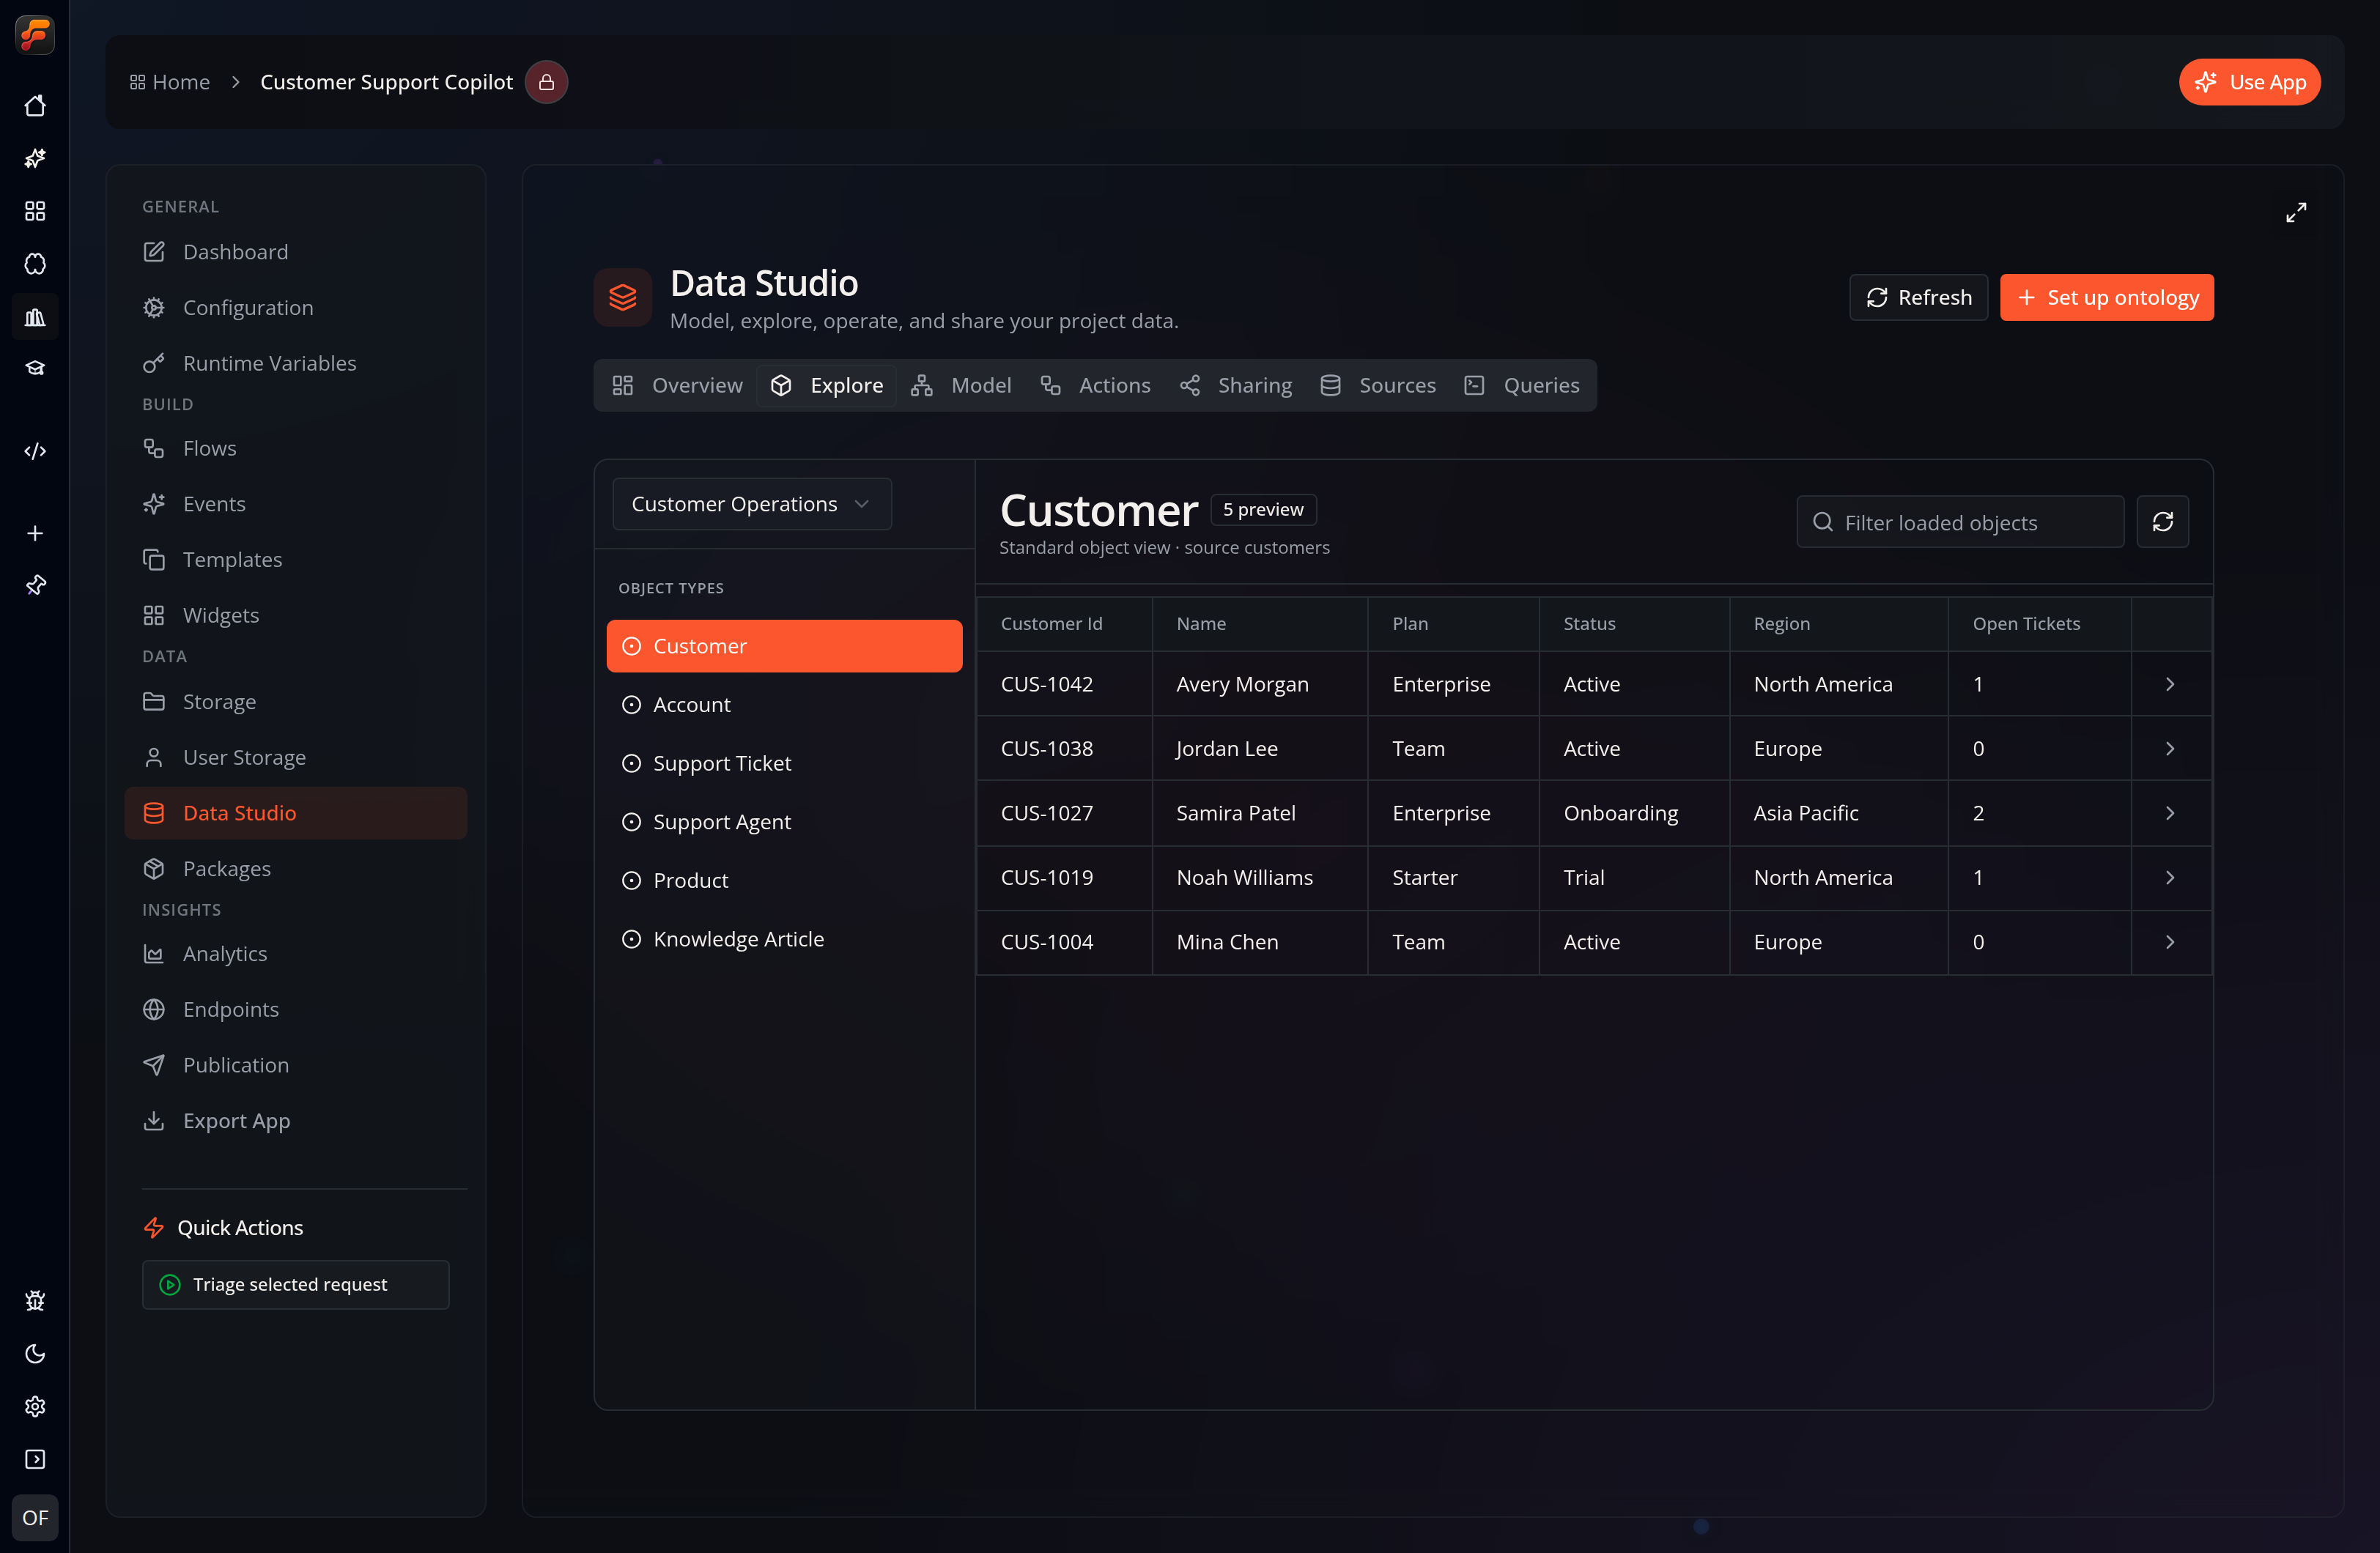This screenshot has height=1553, width=2380.
Task: Select the Product object type
Action: 784,881
